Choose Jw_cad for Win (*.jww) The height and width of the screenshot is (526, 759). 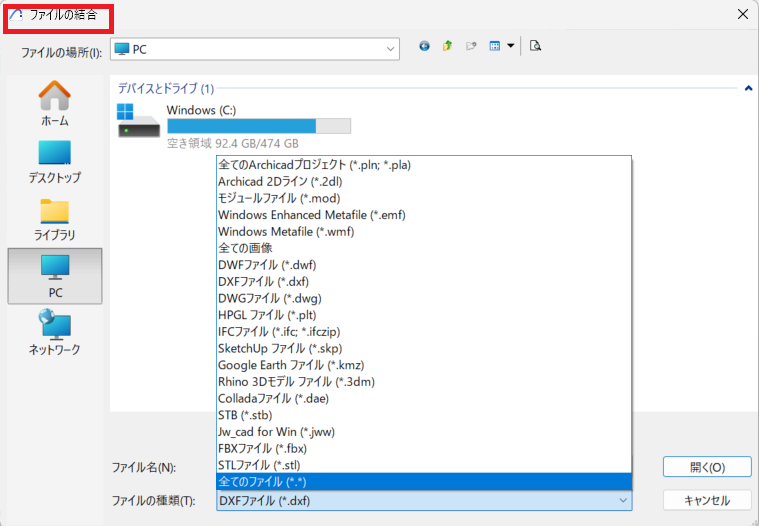[x=424, y=432]
